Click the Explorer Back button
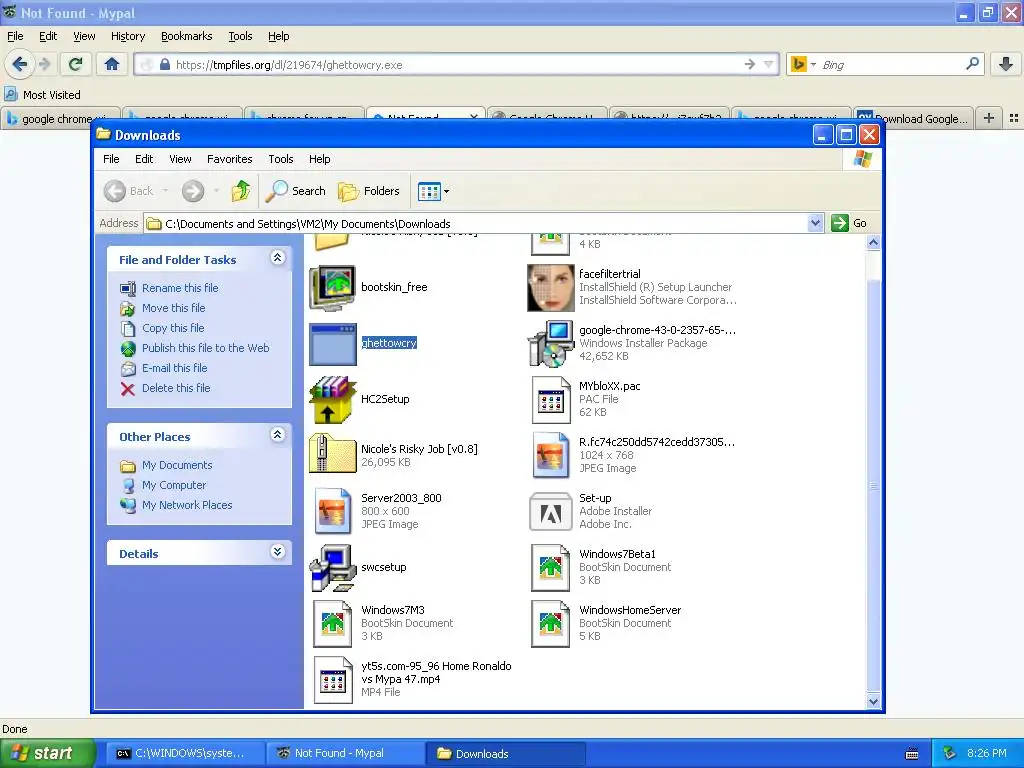Screen dimensions: 1024x768 click(x=129, y=191)
